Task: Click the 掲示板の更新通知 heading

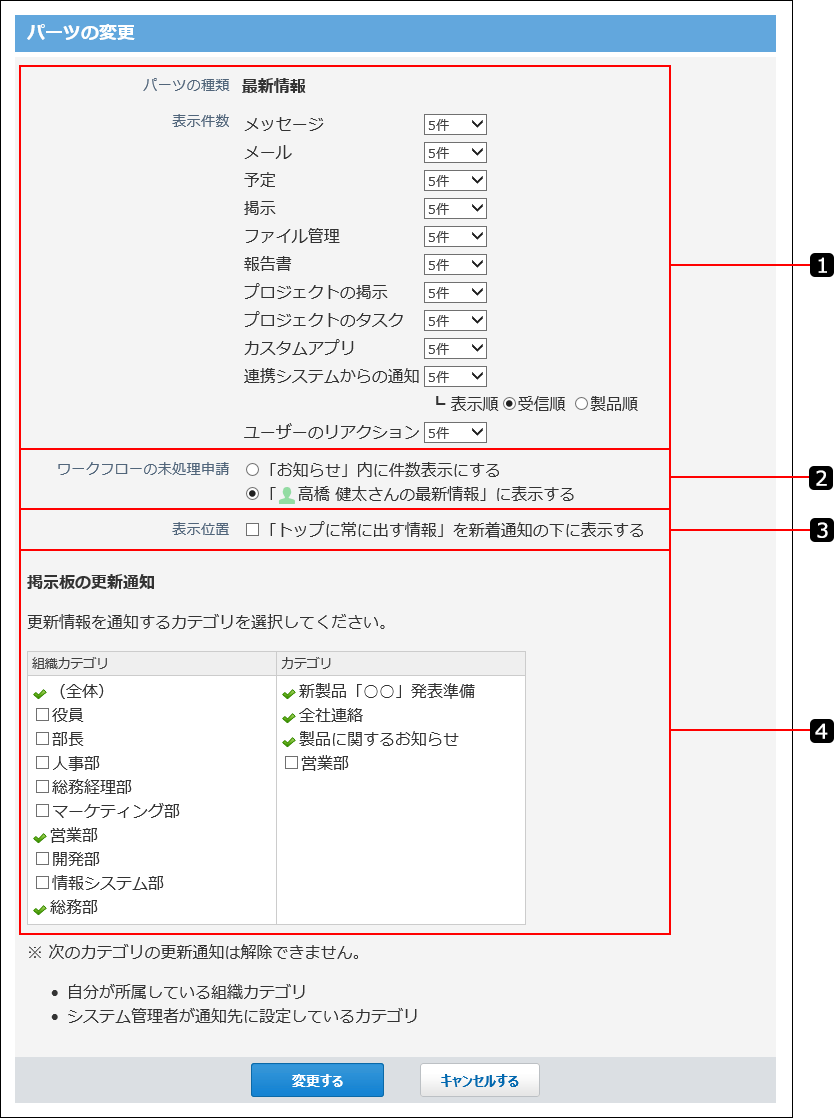Action: (91, 583)
